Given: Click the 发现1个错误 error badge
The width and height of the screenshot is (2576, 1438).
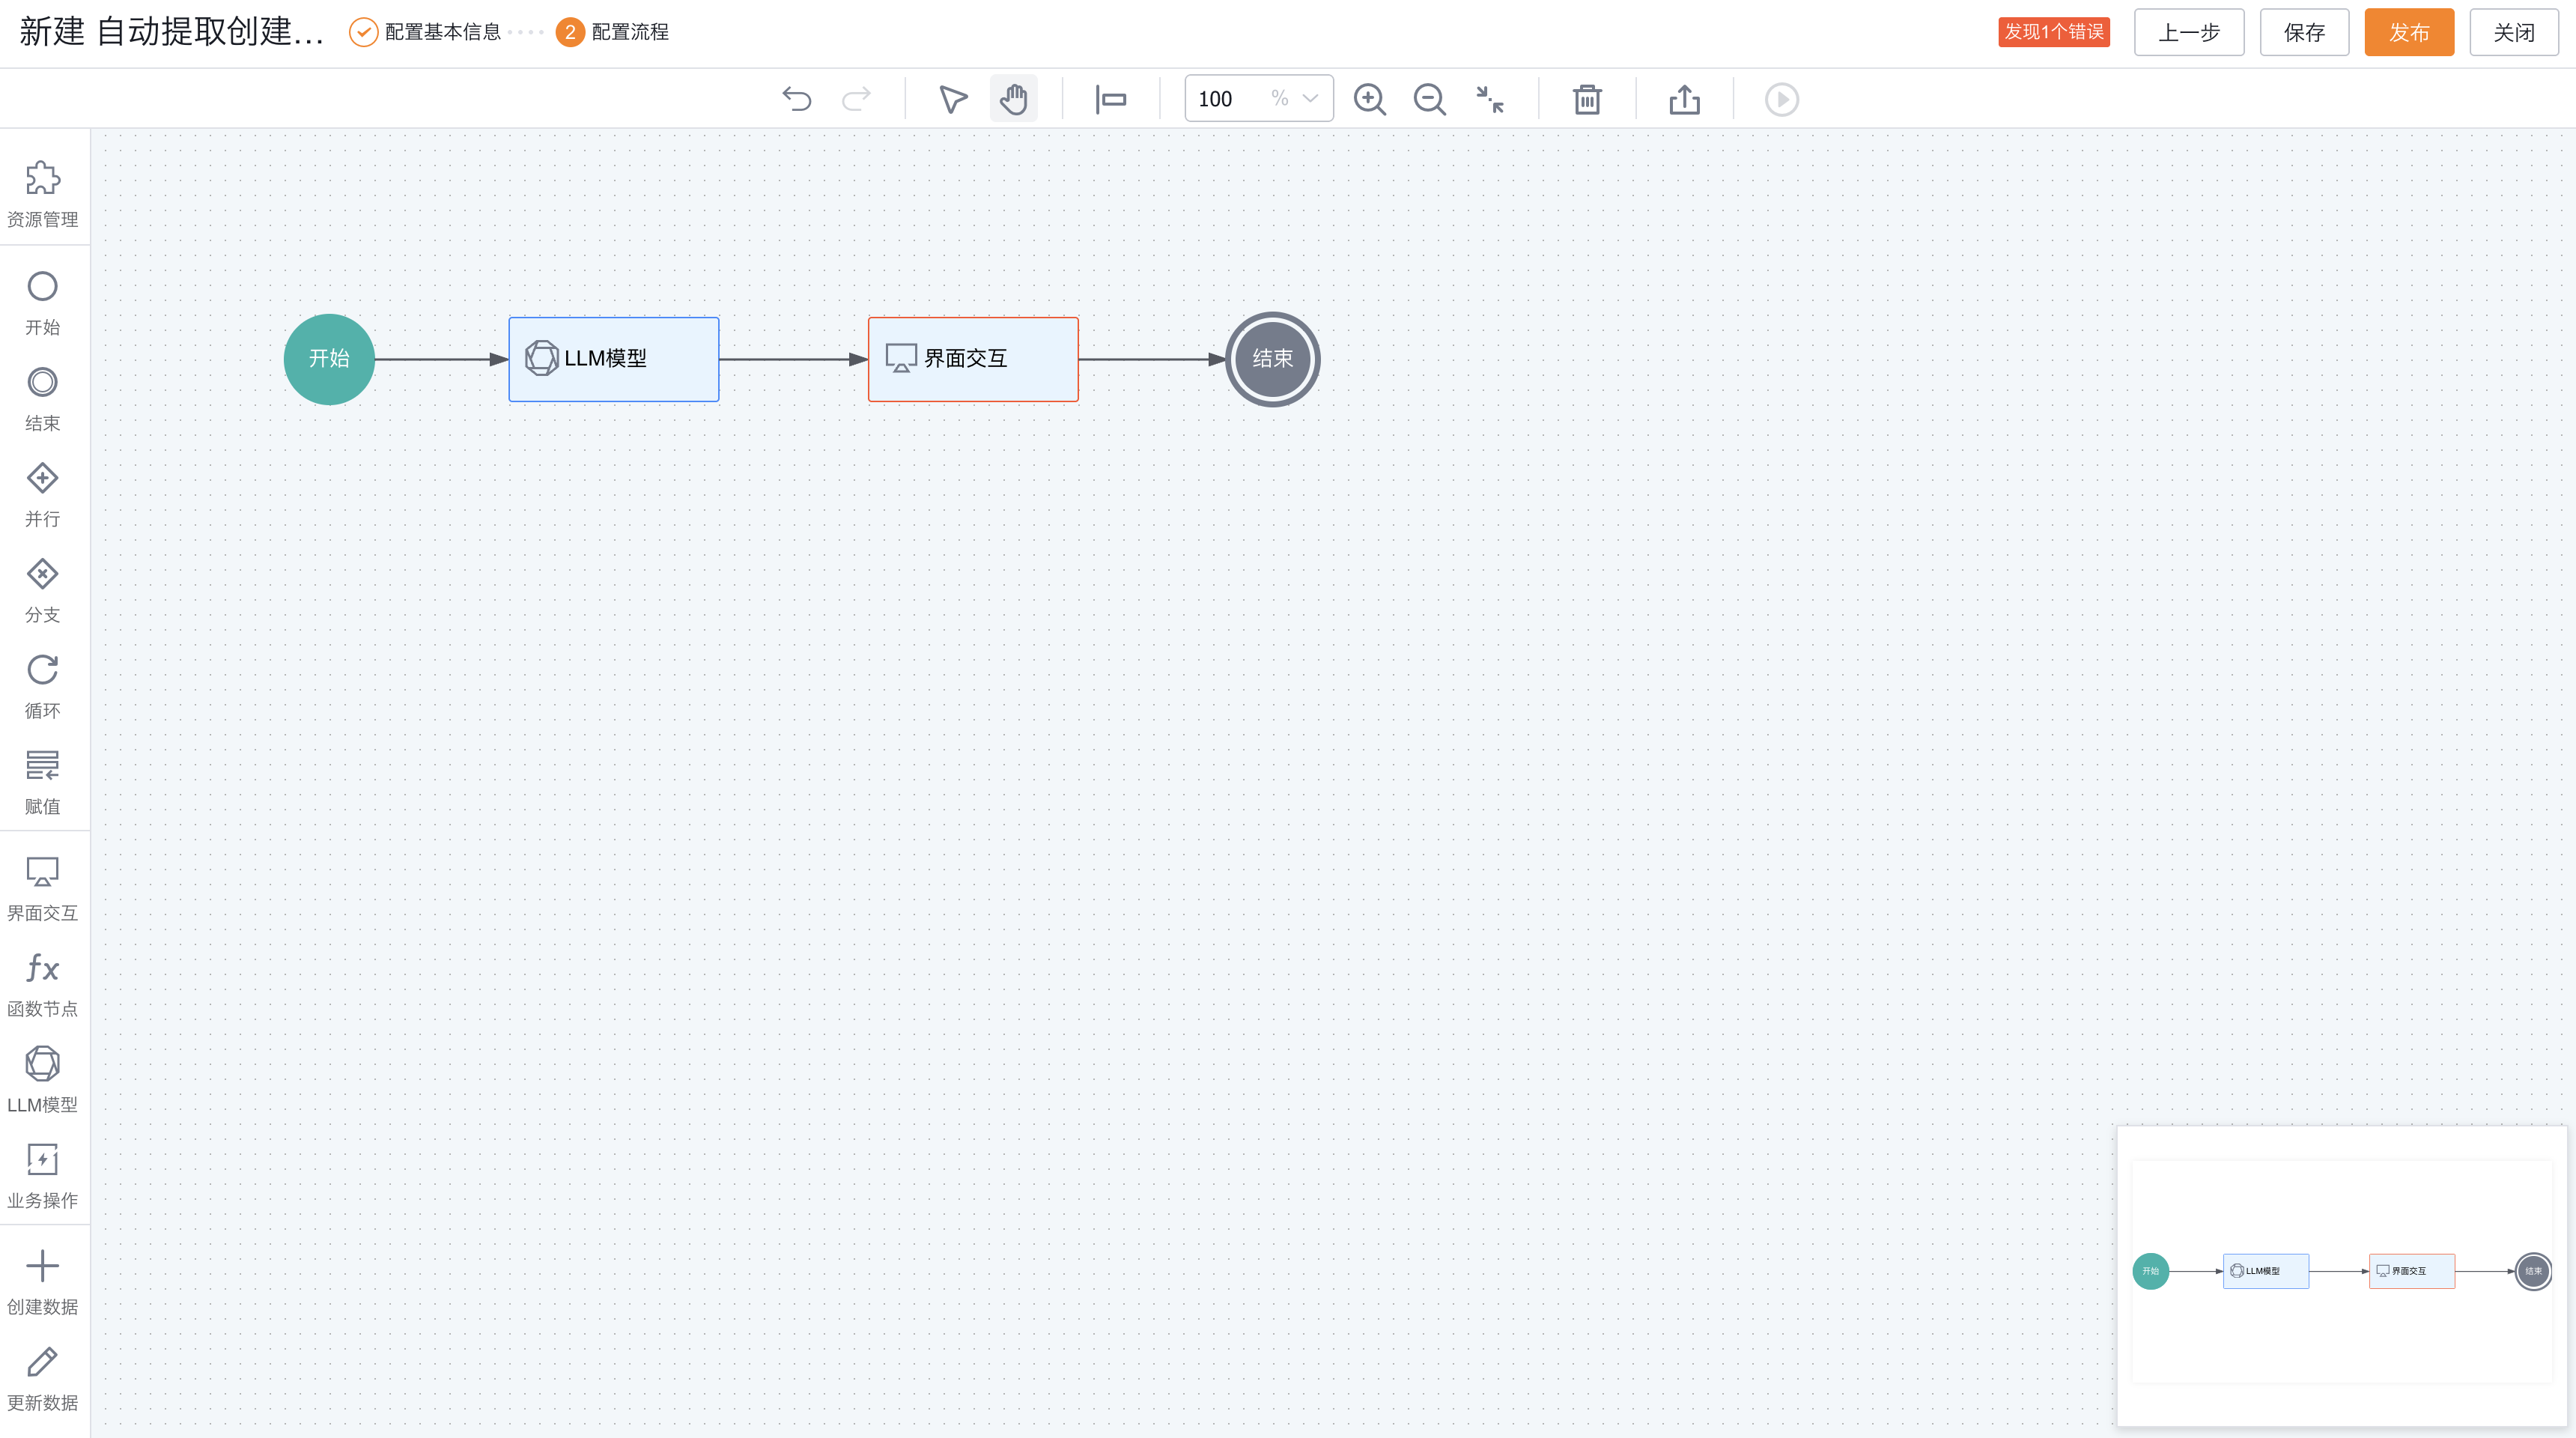Looking at the screenshot, I should [2053, 32].
